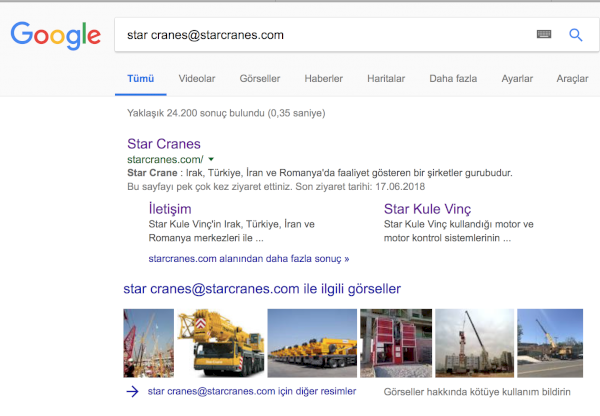The image size is (600, 416).
Task: Switch to the Görseller tab
Action: click(260, 78)
